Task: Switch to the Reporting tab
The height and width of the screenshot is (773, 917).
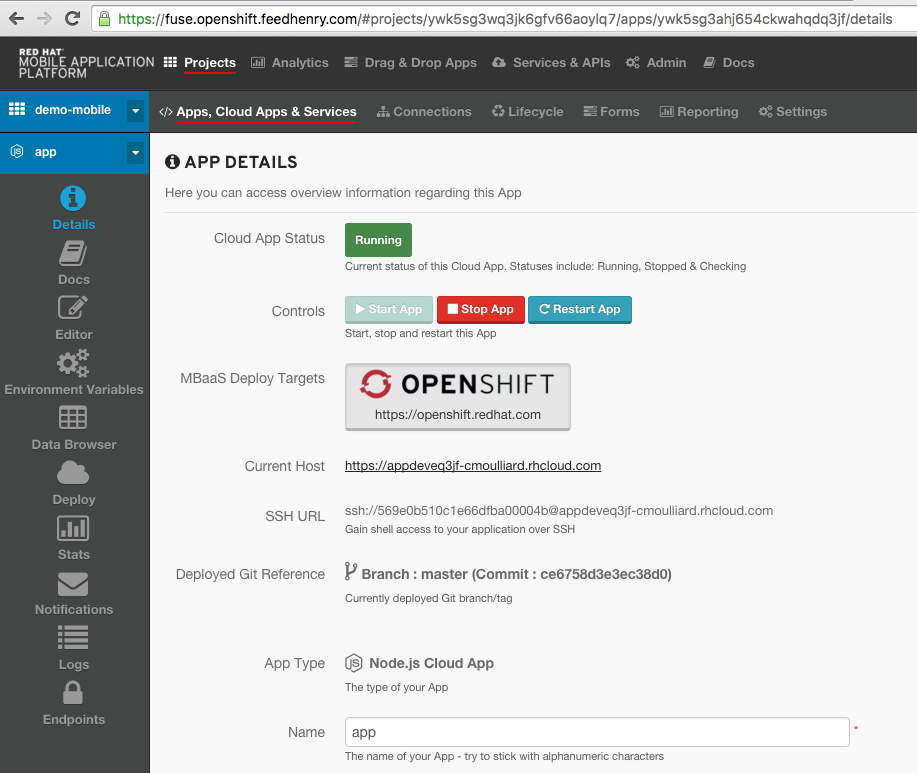Action: (x=699, y=112)
